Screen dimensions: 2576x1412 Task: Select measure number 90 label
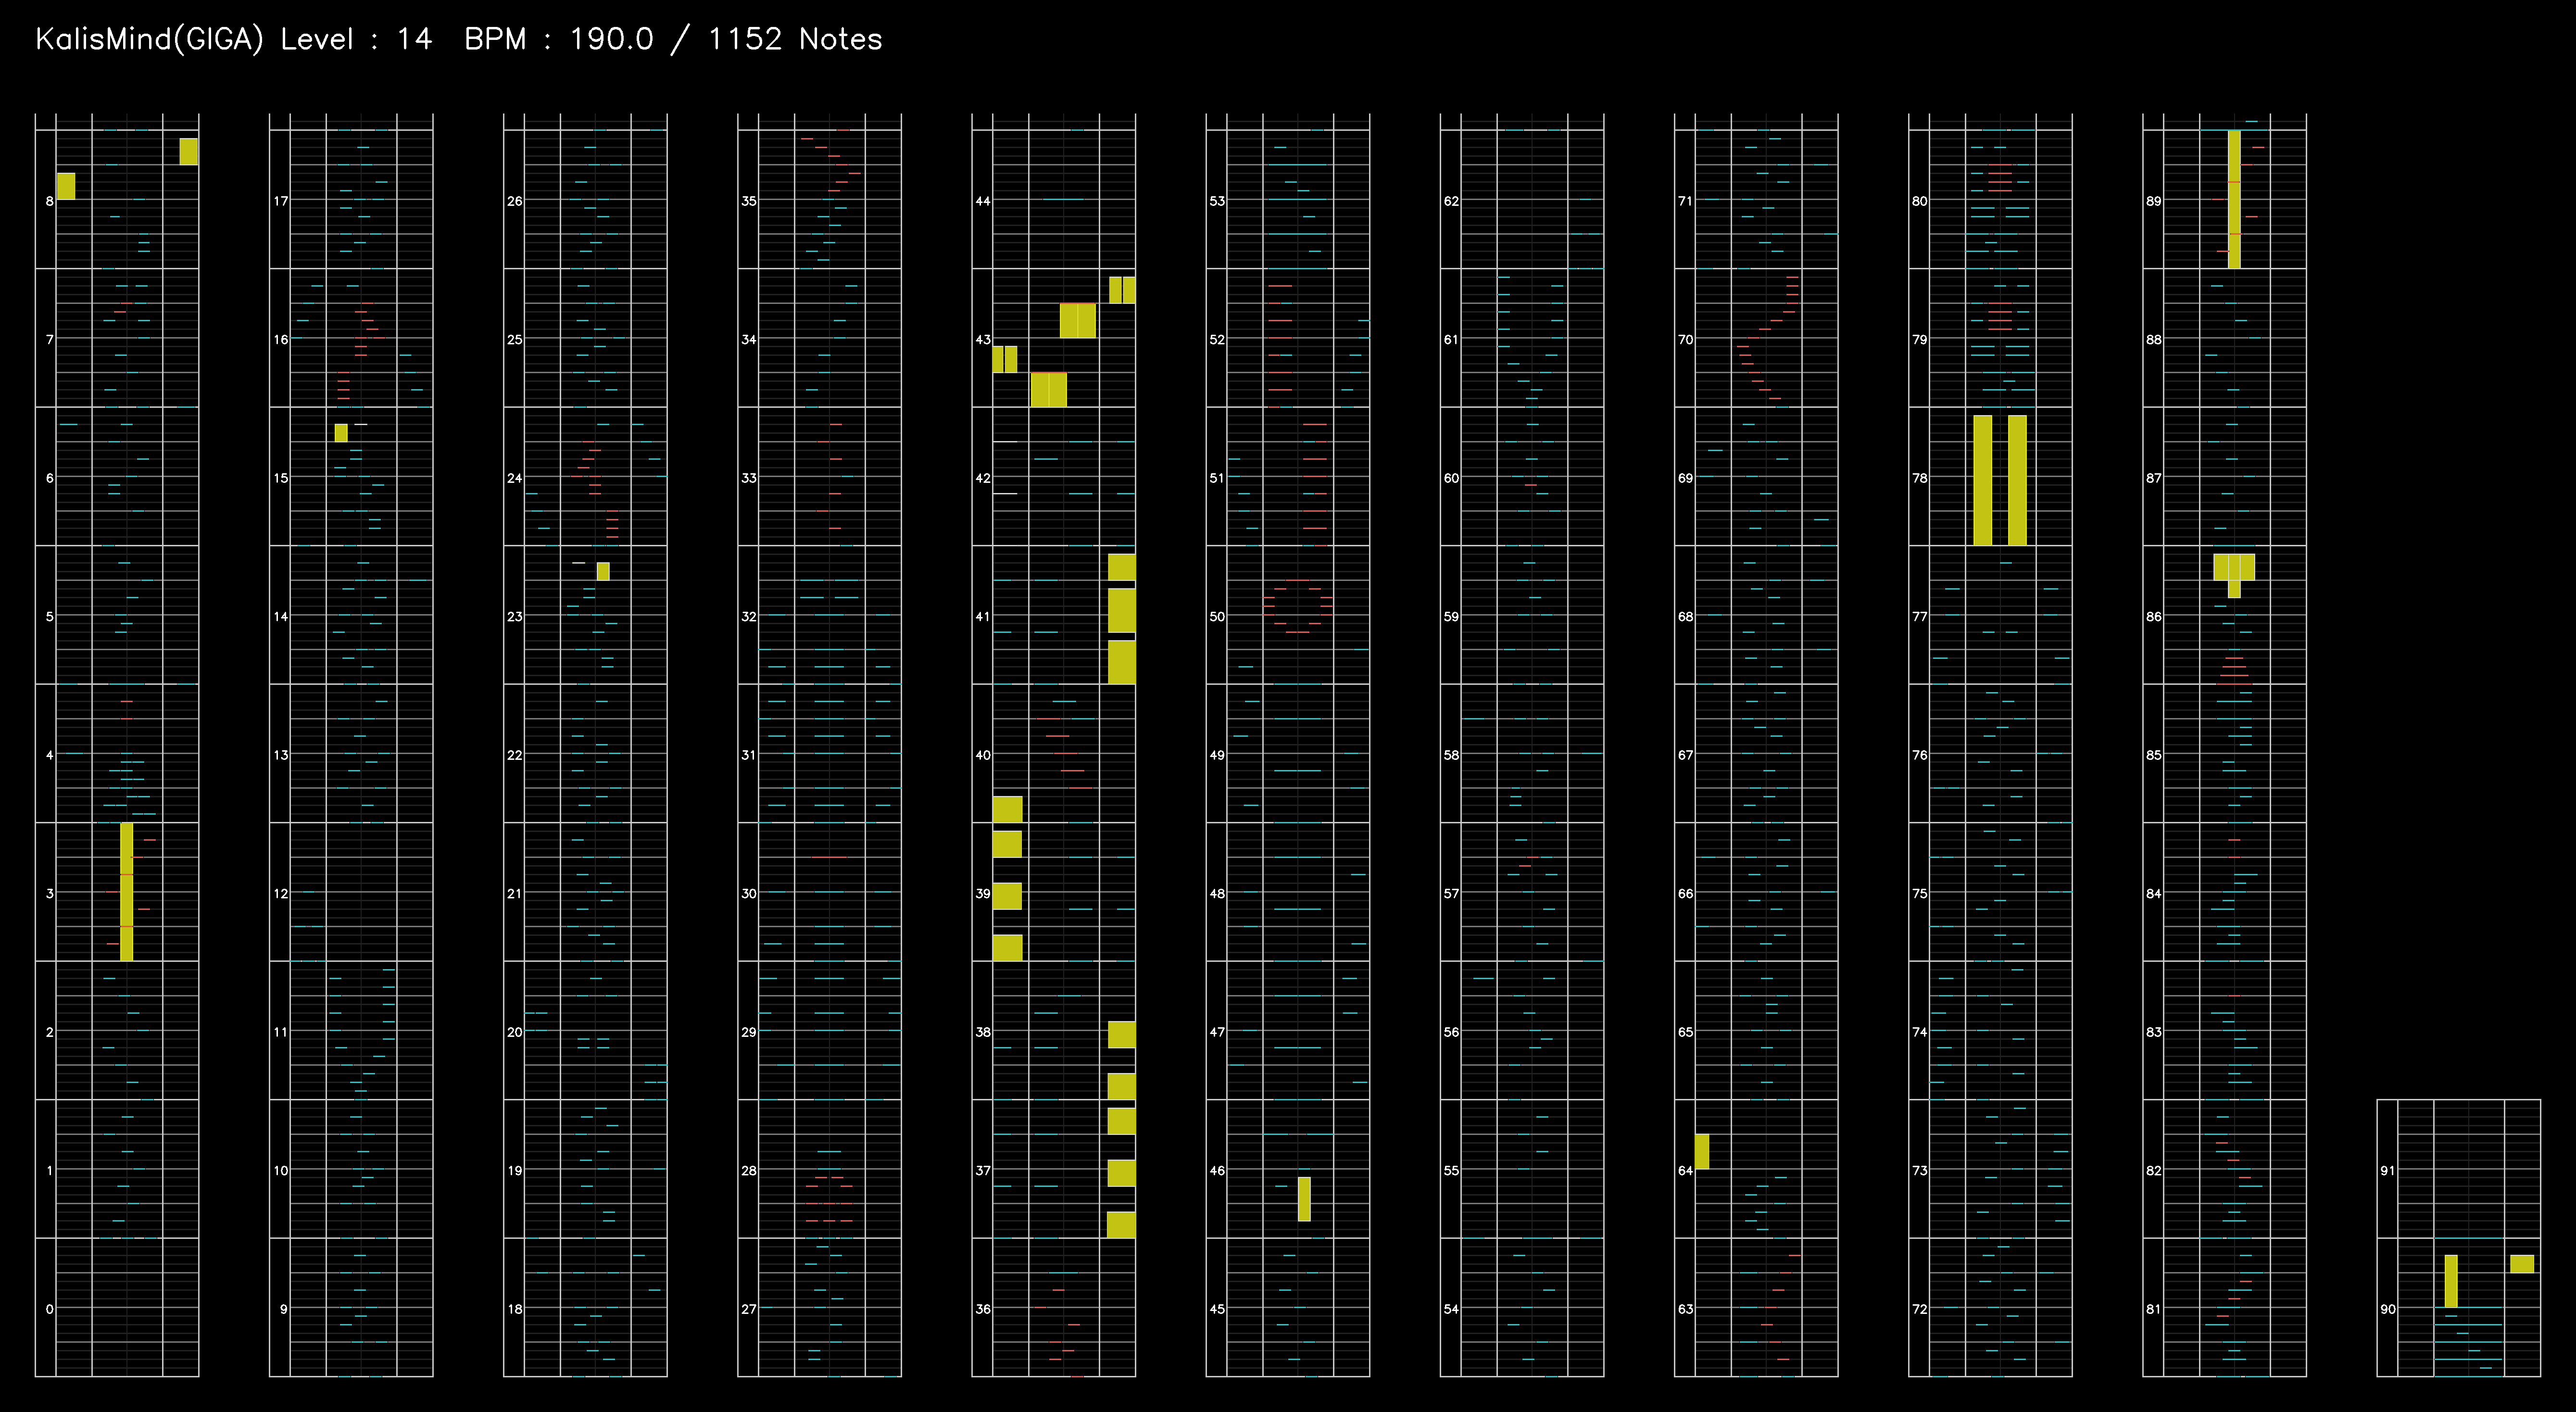click(x=2387, y=1309)
